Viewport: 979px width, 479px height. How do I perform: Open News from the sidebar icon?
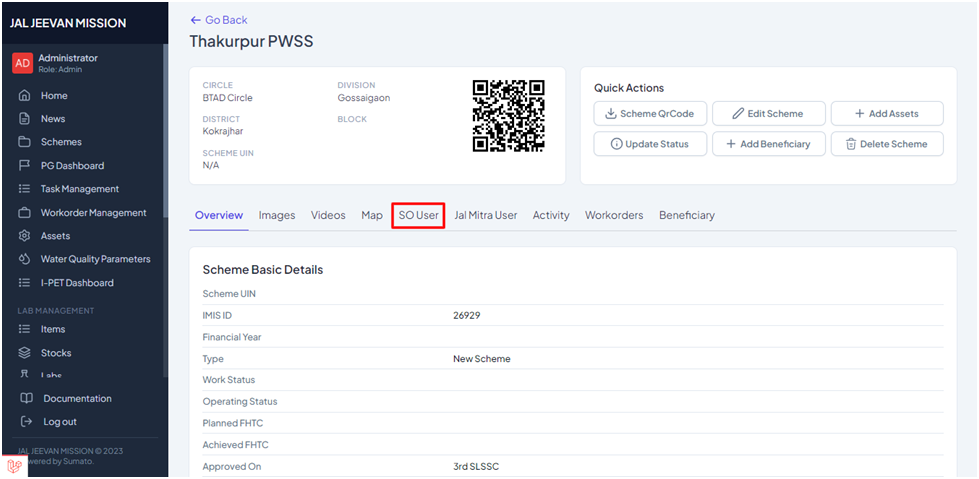26,119
